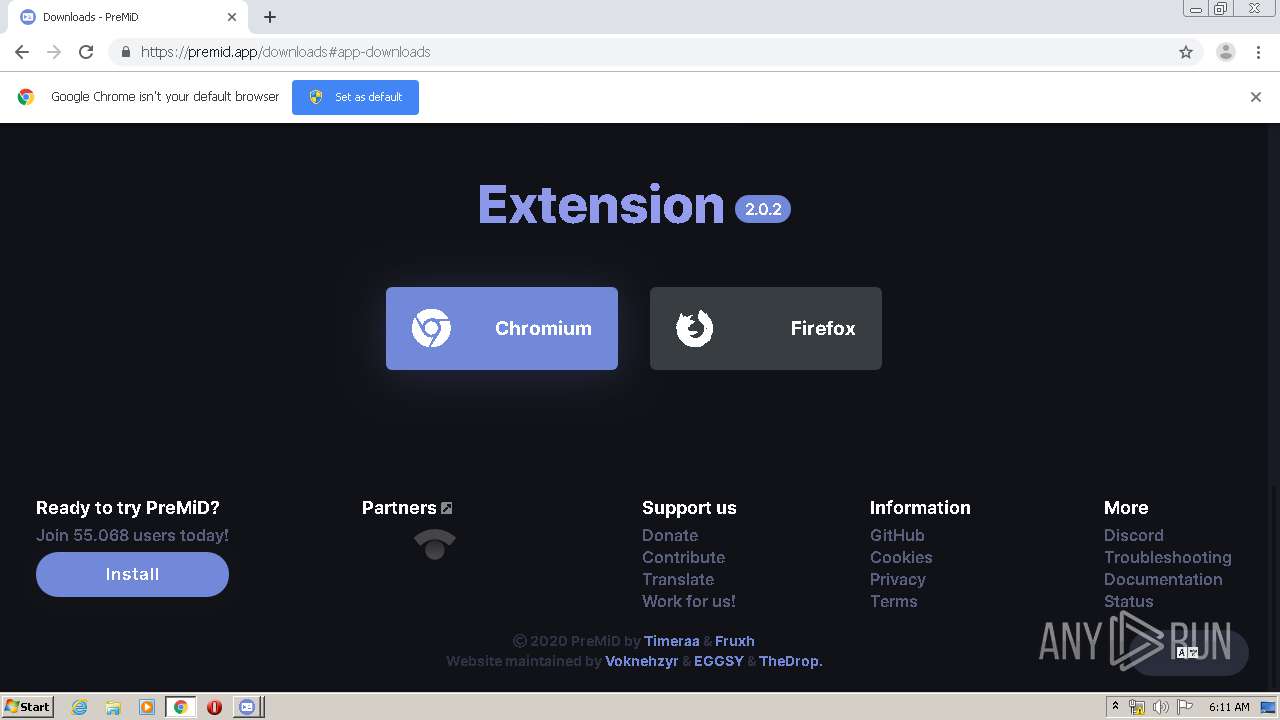1280x720 pixels.
Task: Click the Chrome icon in default browser bar
Action: [26, 97]
